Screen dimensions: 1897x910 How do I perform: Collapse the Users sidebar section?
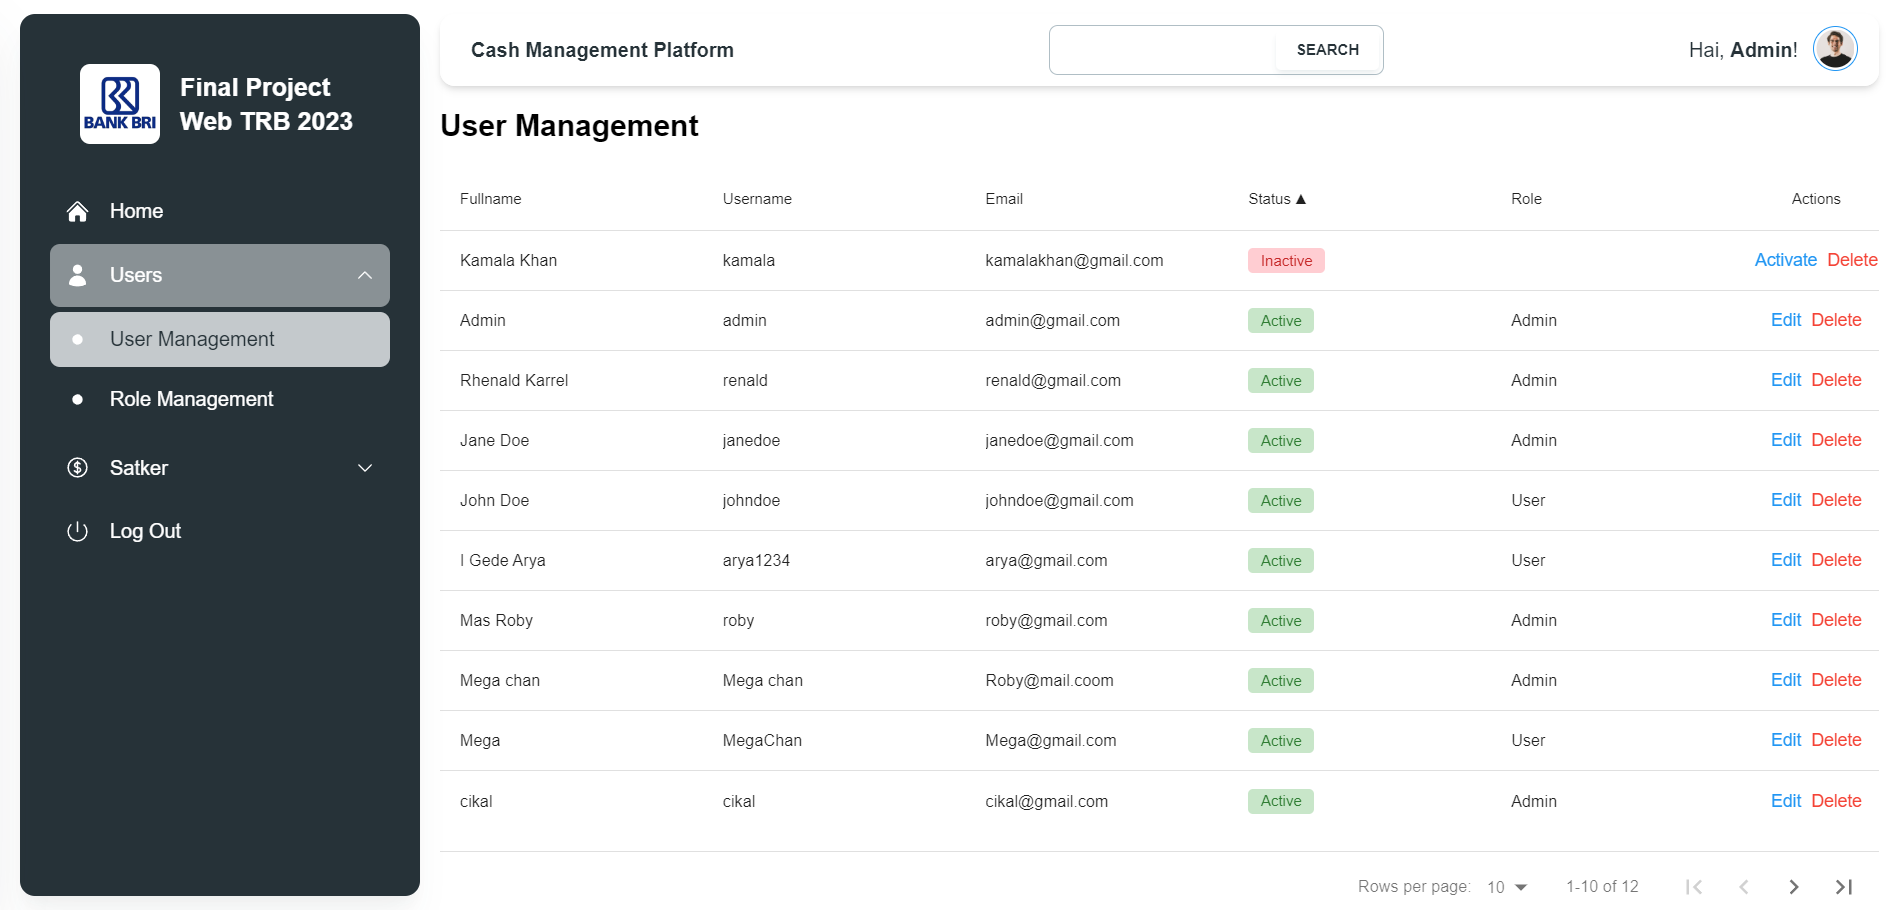point(364,275)
